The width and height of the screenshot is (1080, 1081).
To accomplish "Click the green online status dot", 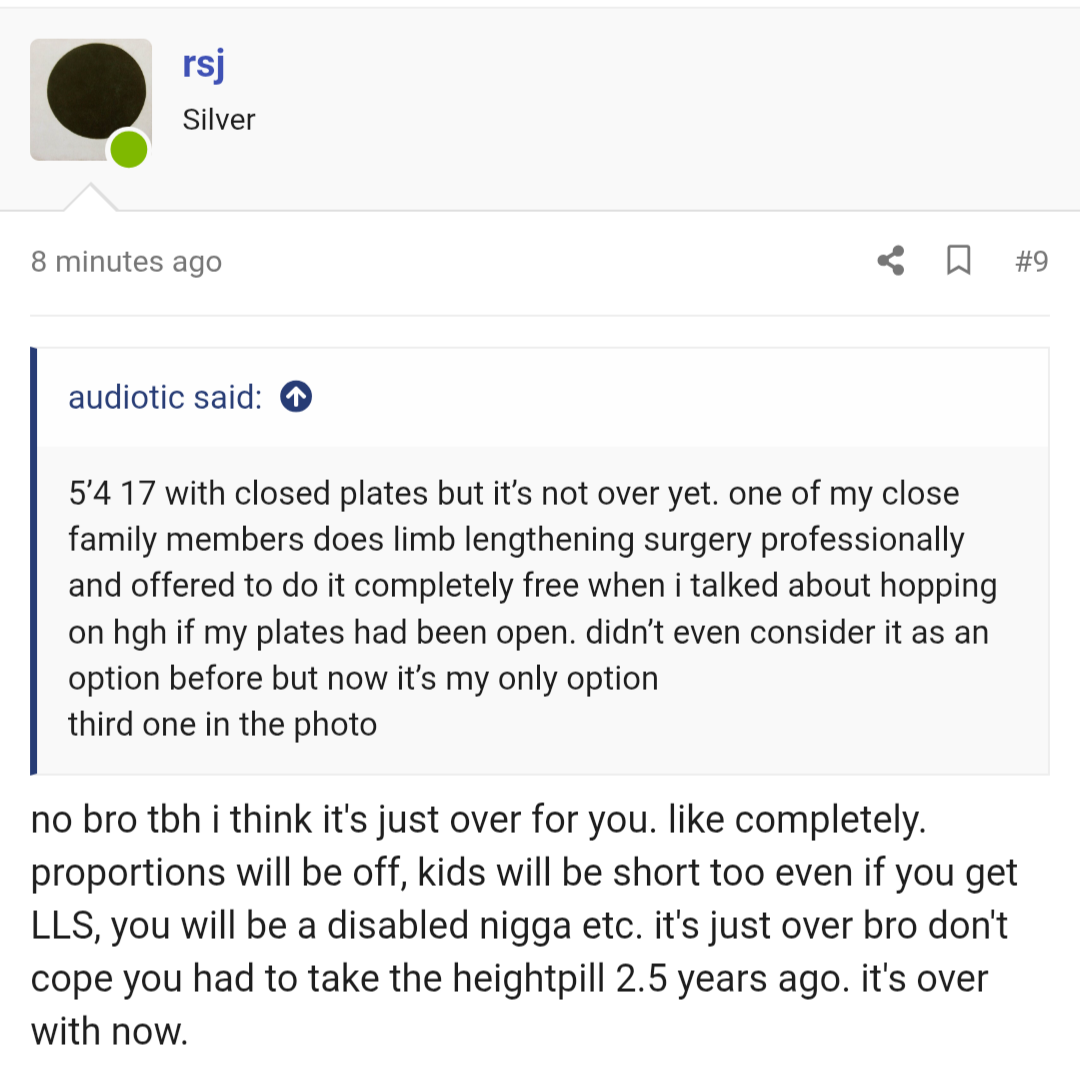I will tap(129, 150).
